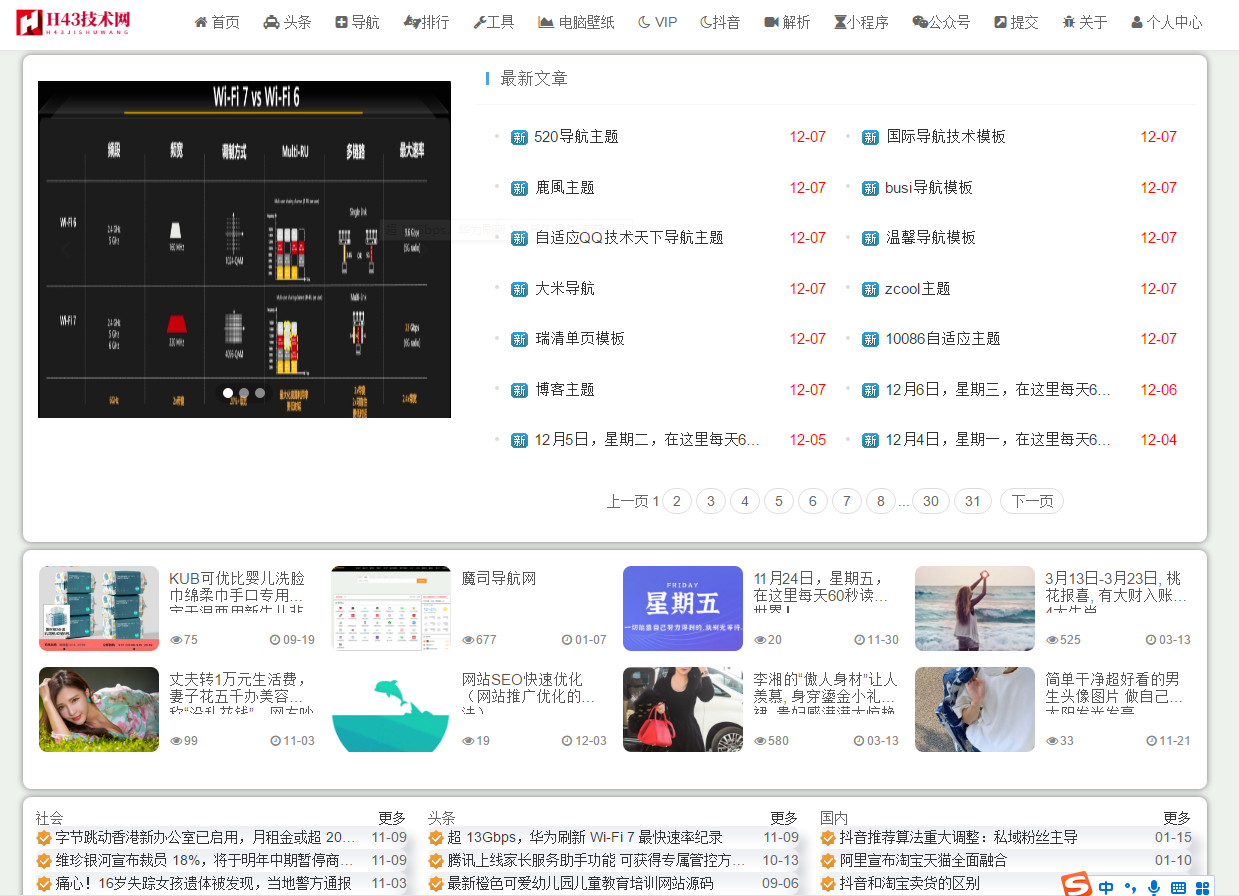Select the second carousel indicator dot
Viewport: 1239px width, 896px height.
(244, 393)
